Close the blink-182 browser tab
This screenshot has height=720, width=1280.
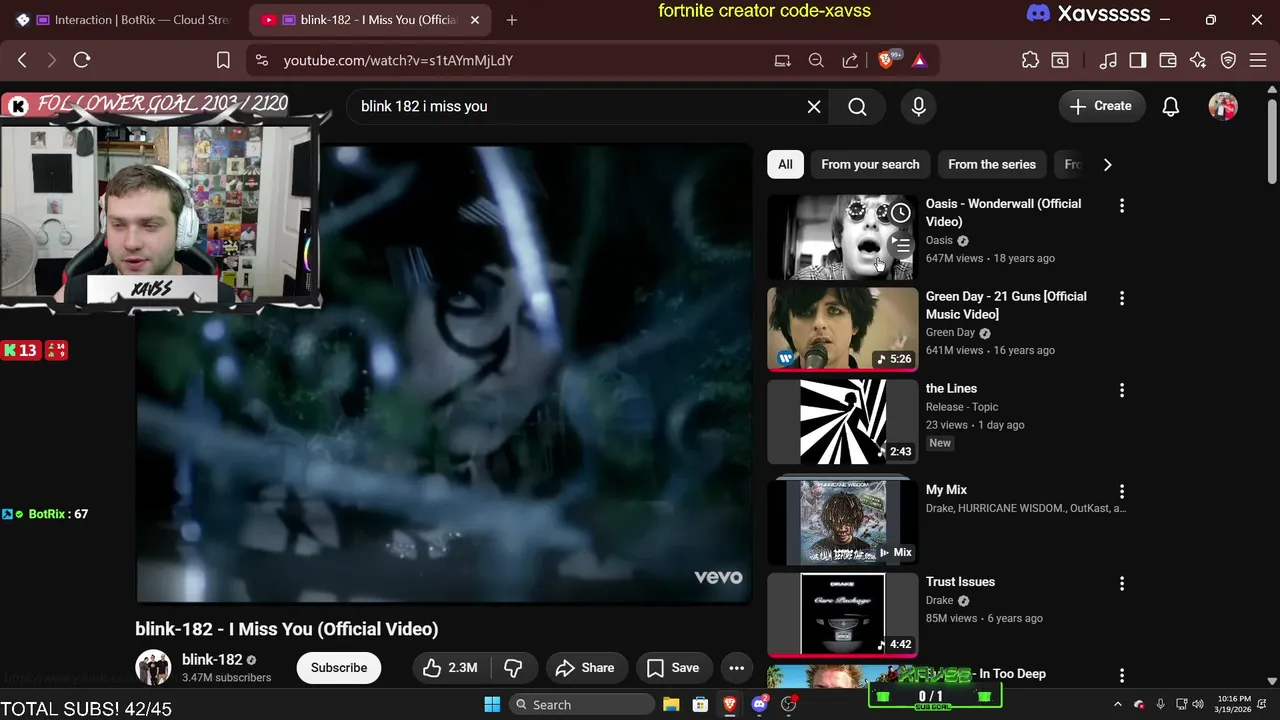(475, 20)
